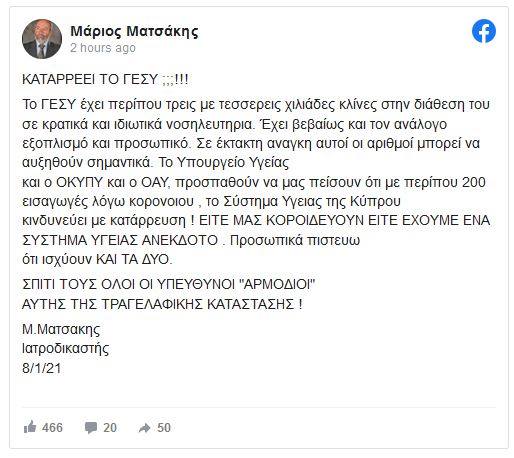Click the line 'ότι ισχύουν ΚΑΙ ΤΑ ΔΥΟ'
This screenshot has width=514, height=458.
point(97,259)
